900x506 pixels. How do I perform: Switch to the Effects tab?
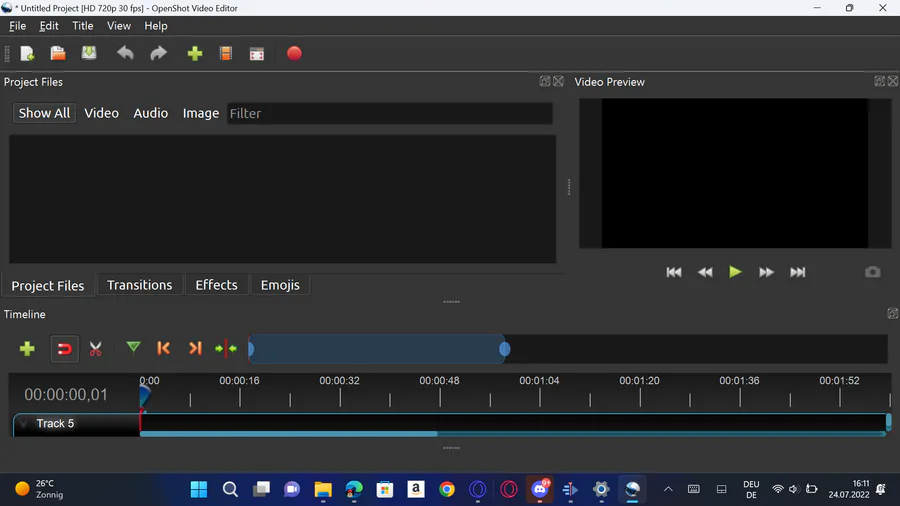click(216, 285)
